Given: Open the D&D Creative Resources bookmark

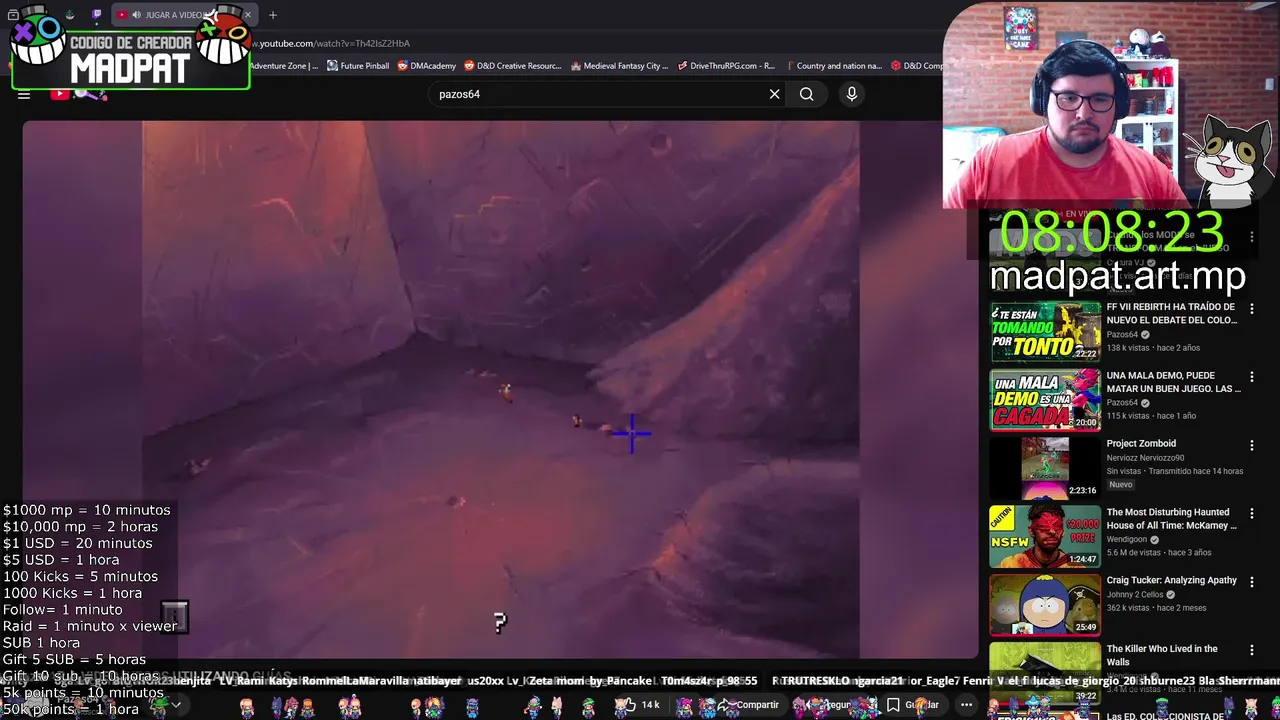Looking at the screenshot, I should (513, 66).
